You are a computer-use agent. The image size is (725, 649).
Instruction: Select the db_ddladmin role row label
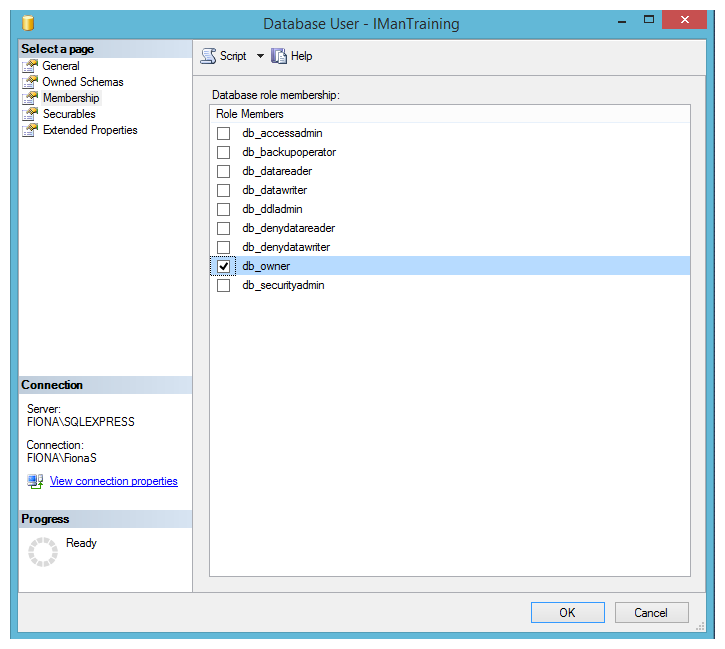(x=272, y=209)
